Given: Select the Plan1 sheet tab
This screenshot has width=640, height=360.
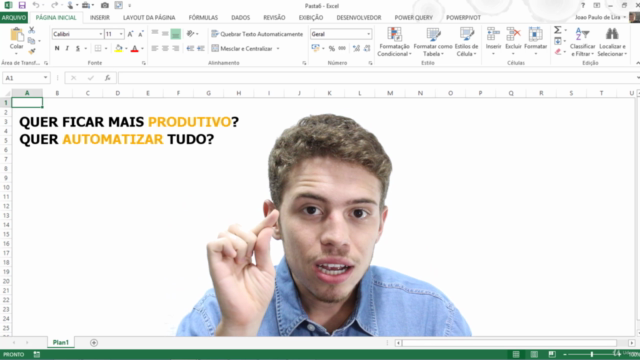Looking at the screenshot, I should tap(61, 342).
